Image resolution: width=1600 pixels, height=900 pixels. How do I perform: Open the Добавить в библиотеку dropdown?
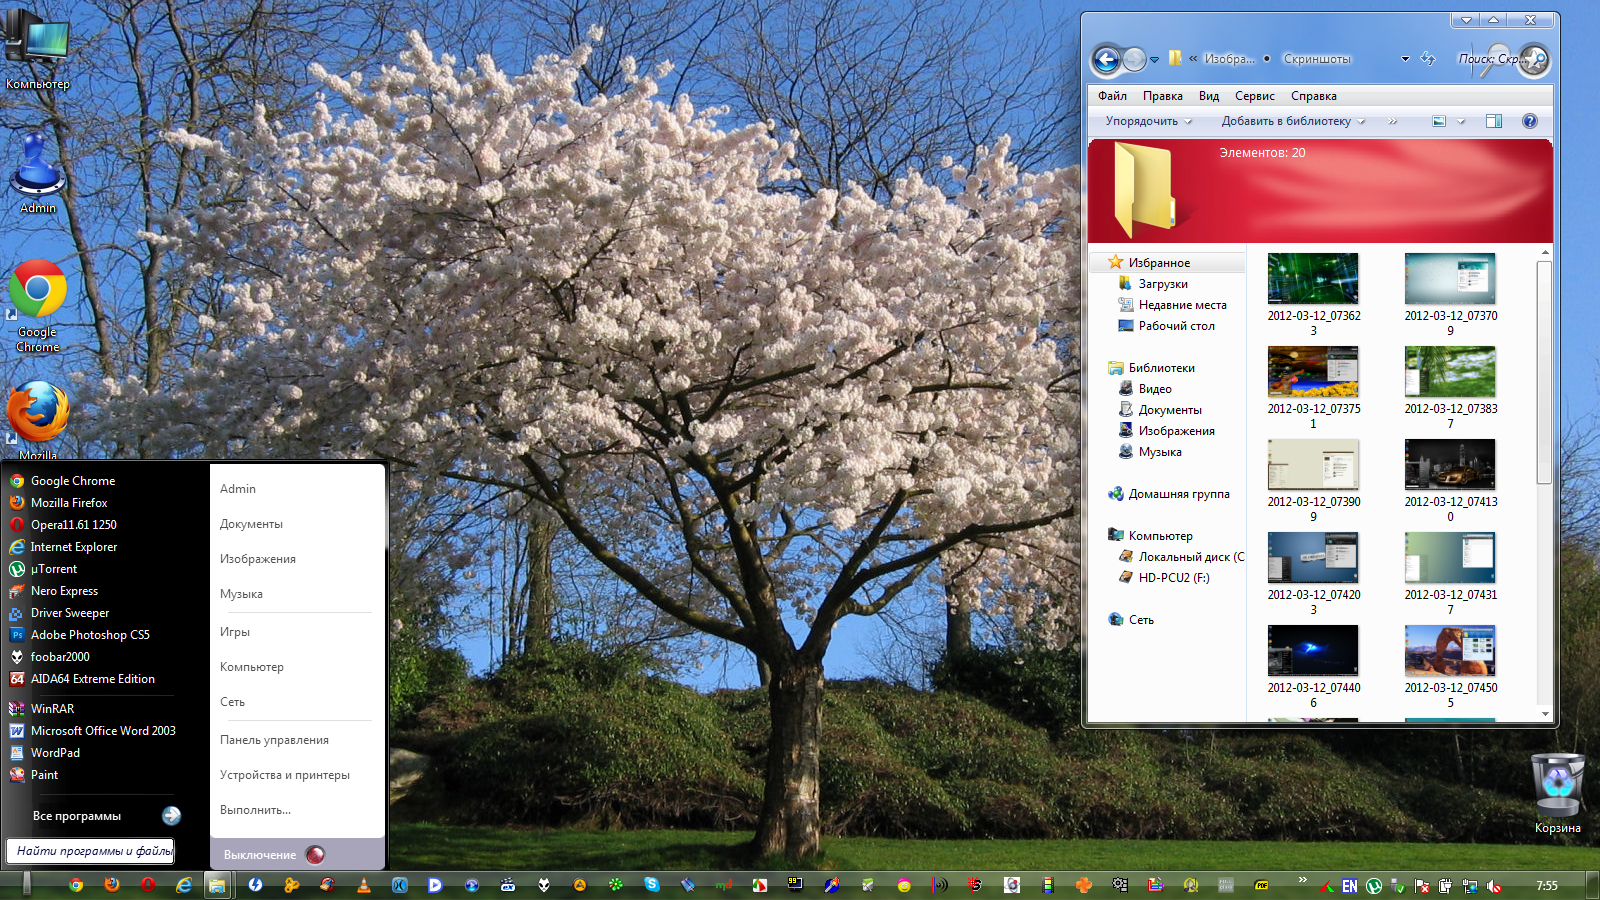pos(1292,121)
